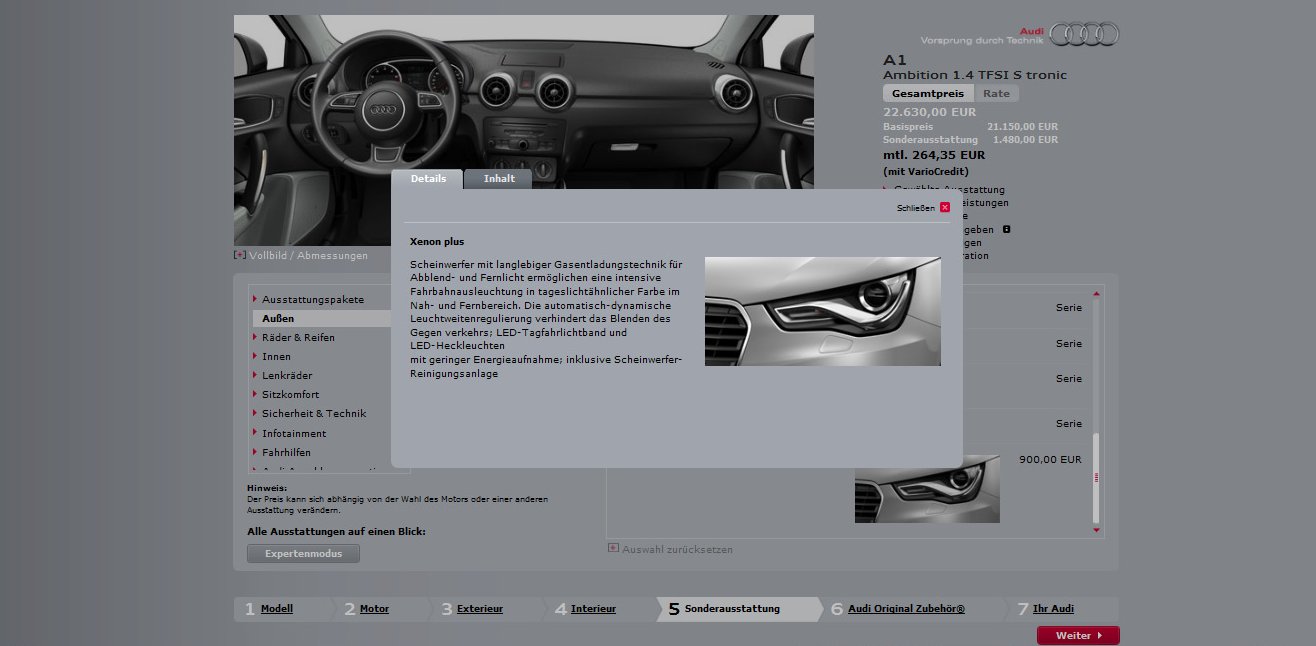Image resolution: width=1316 pixels, height=646 pixels.
Task: Close the Xenon plus details popup
Action: pyautogui.click(x=944, y=208)
